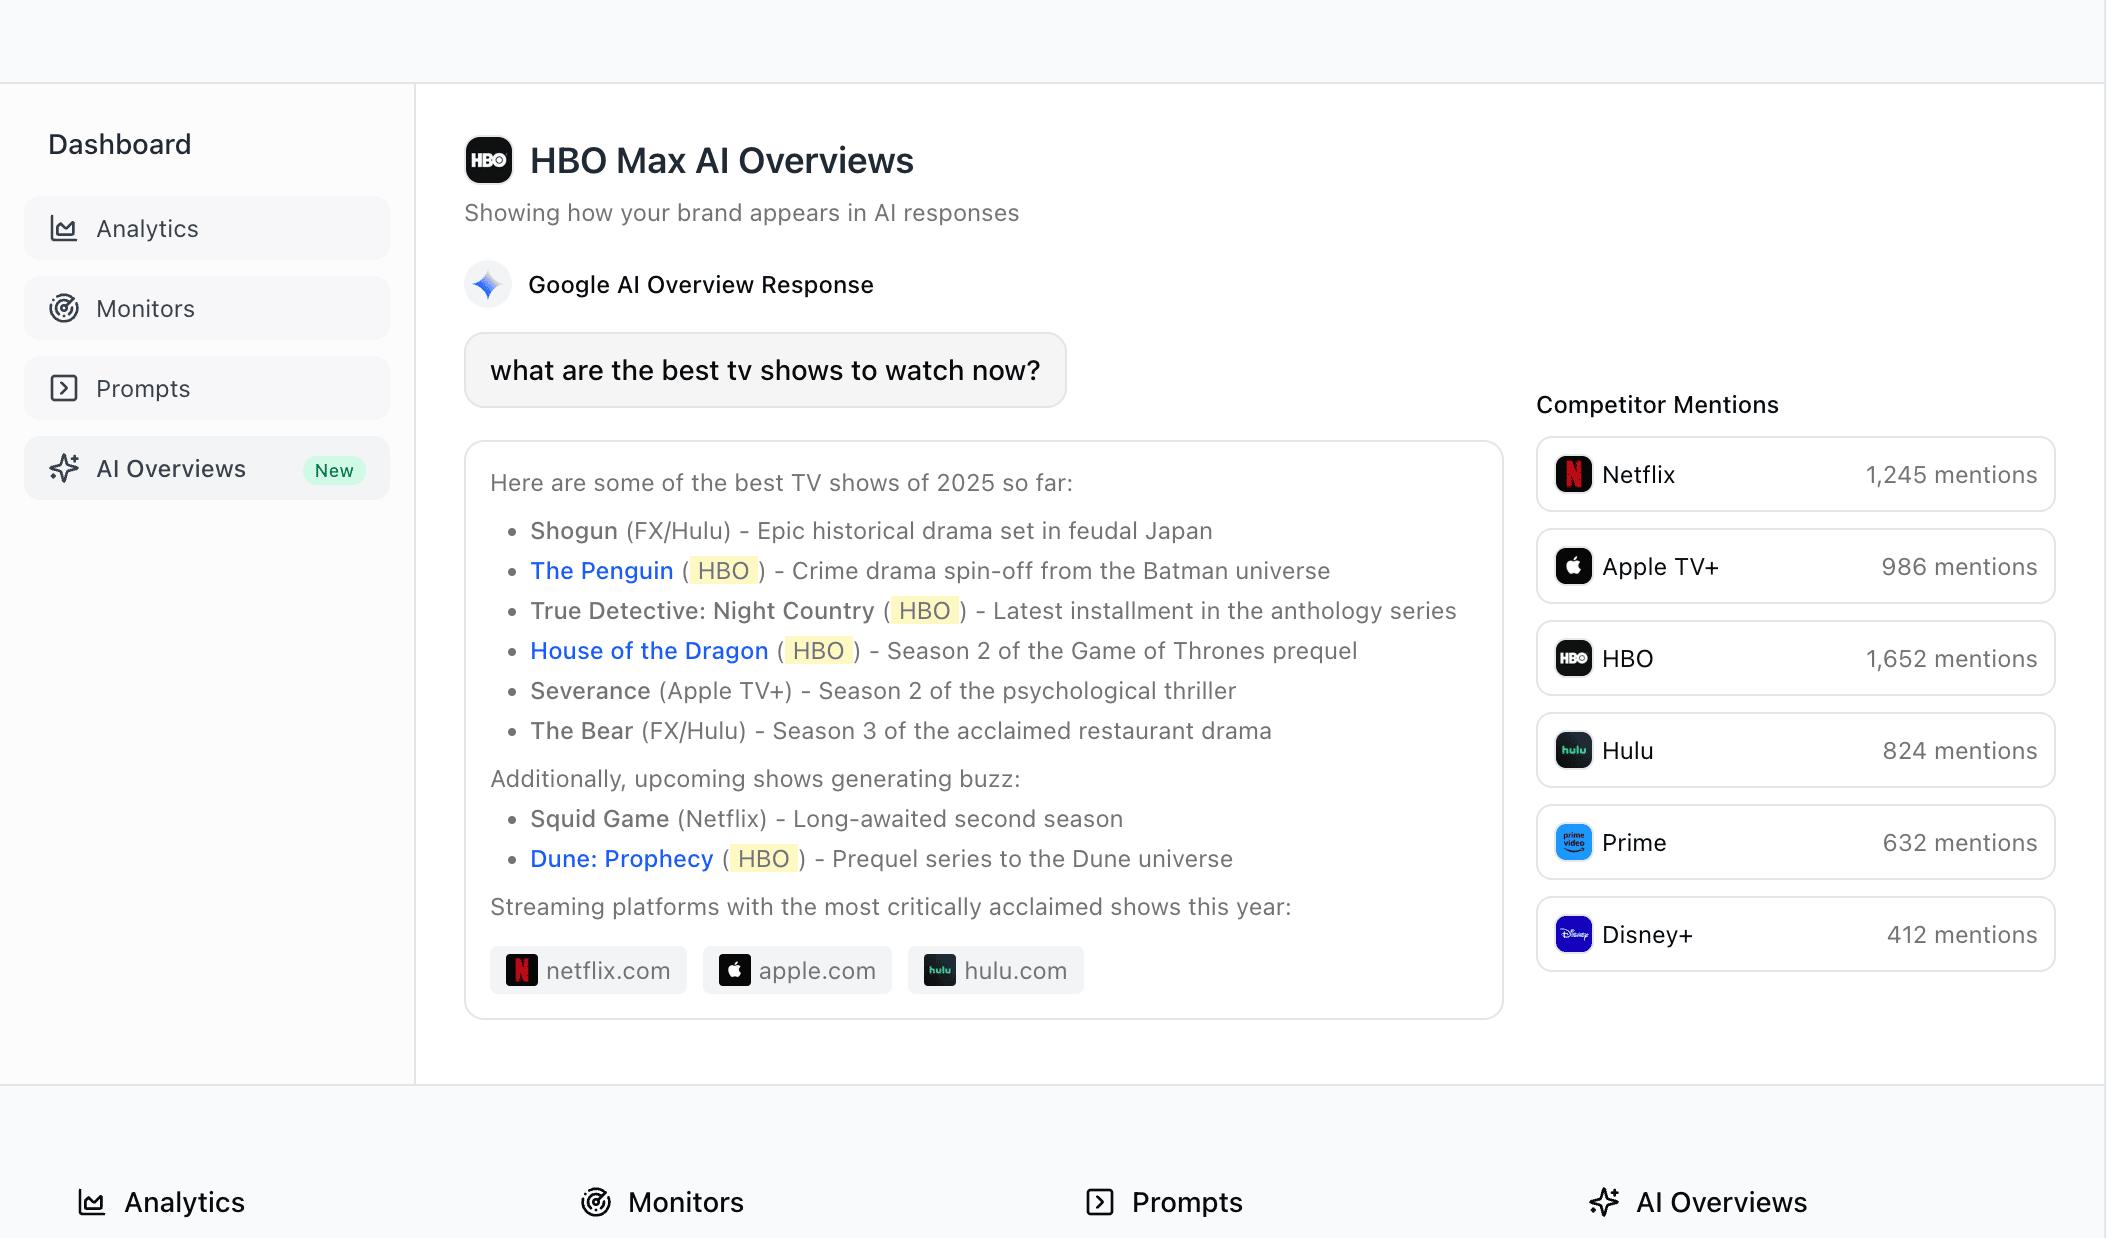Open Prompts in the sidebar
This screenshot has height=1238, width=2108.
click(207, 389)
